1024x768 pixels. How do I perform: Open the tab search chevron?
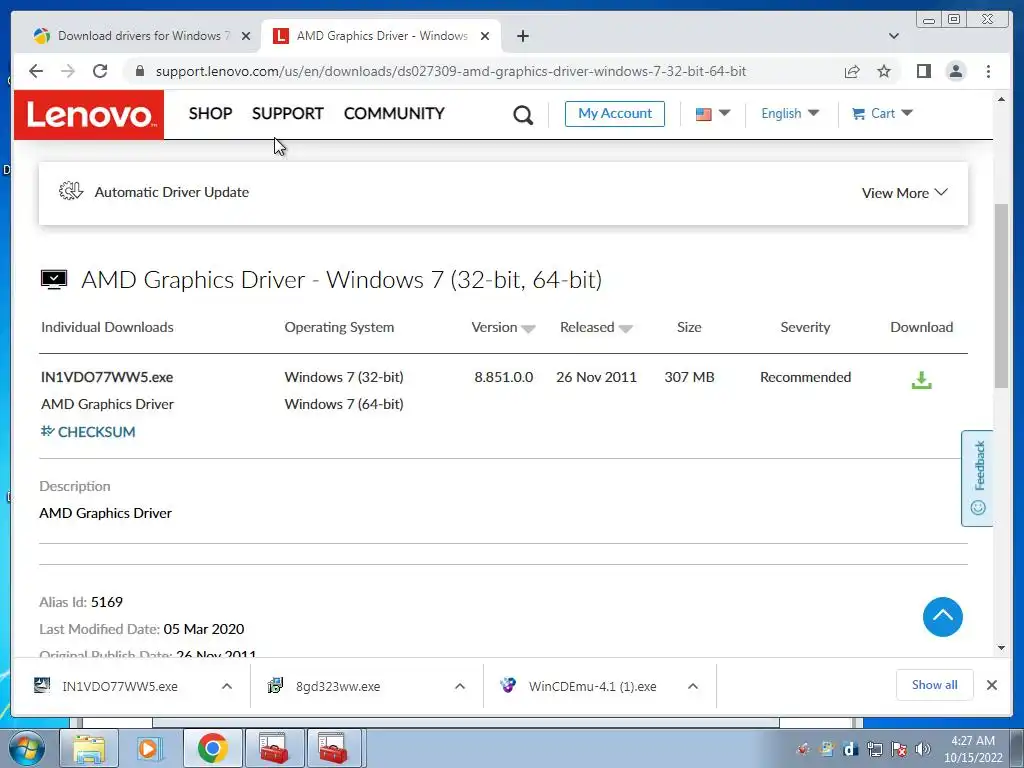click(x=893, y=36)
